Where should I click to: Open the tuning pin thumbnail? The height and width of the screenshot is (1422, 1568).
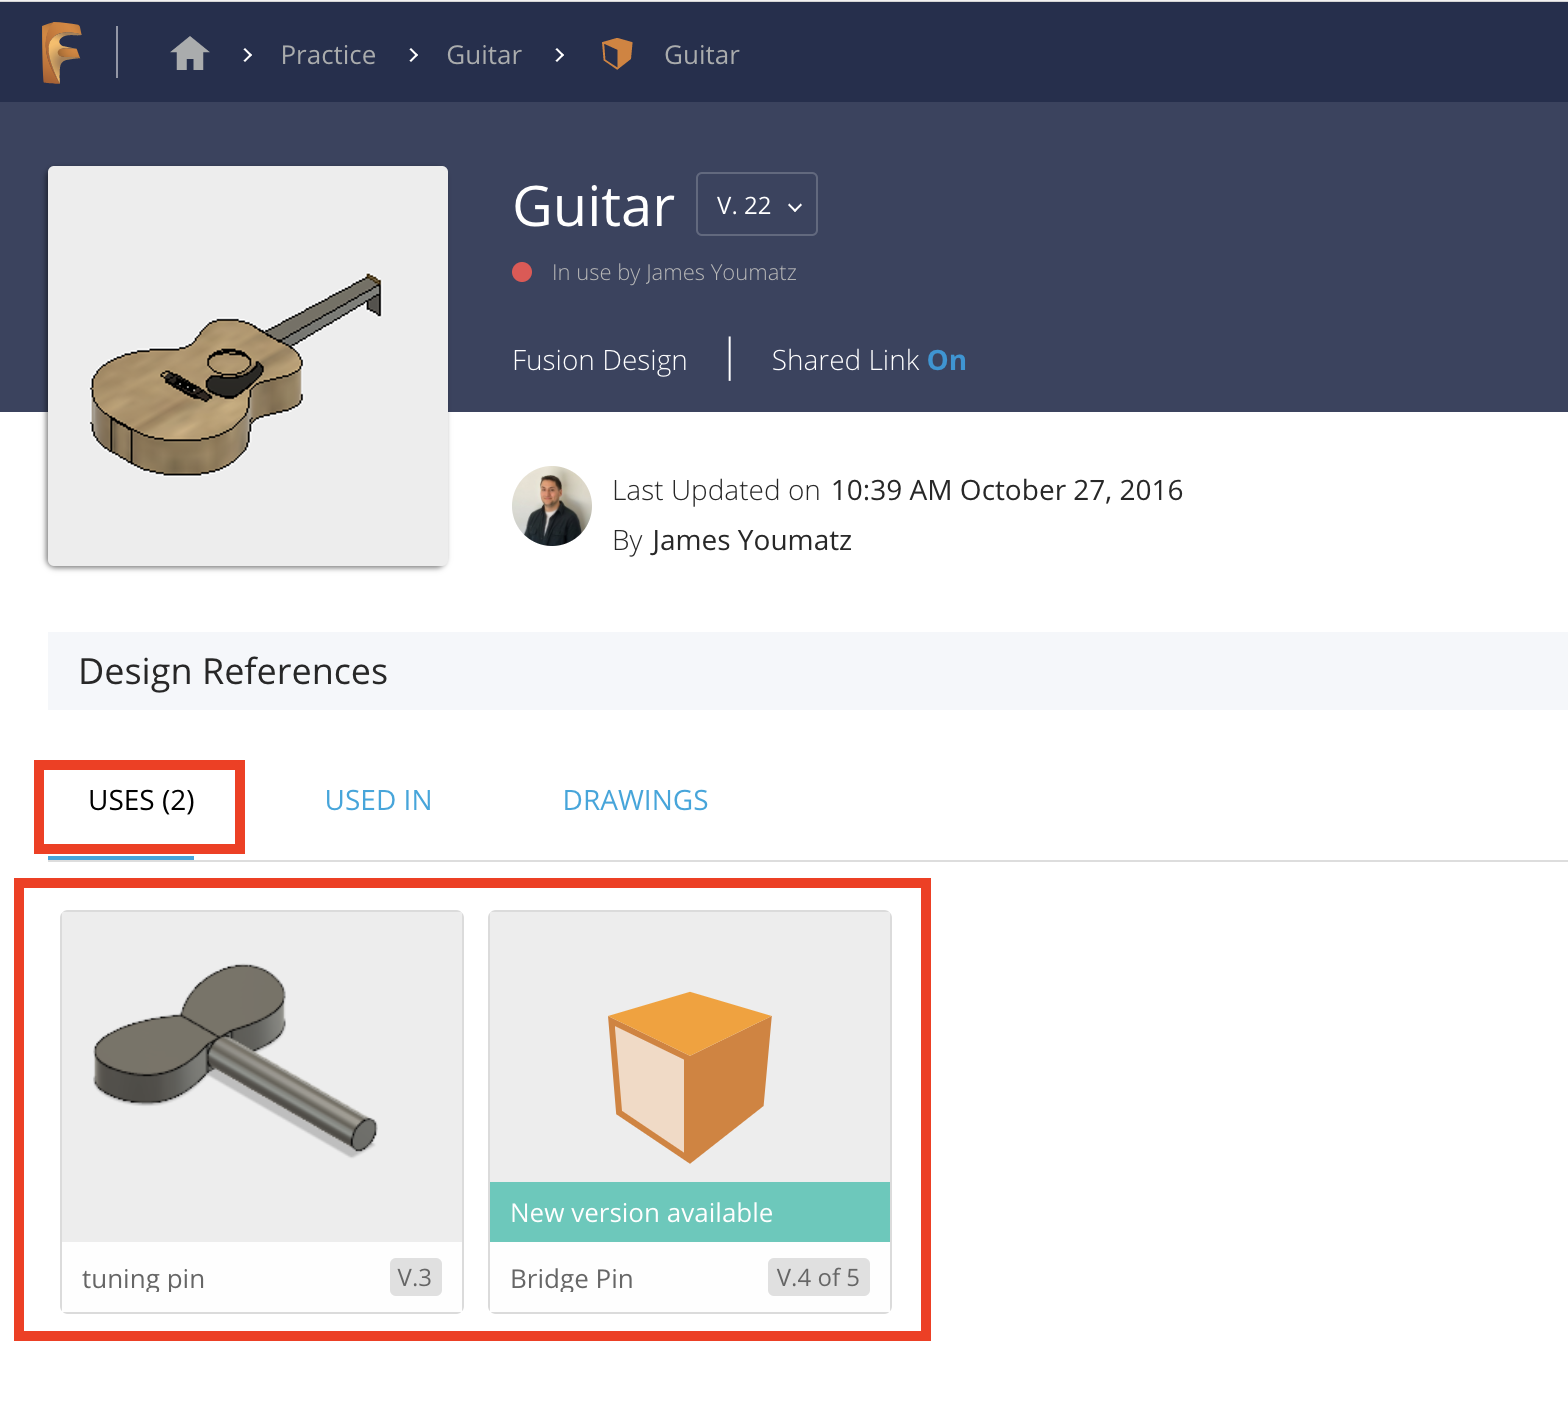pyautogui.click(x=262, y=1076)
